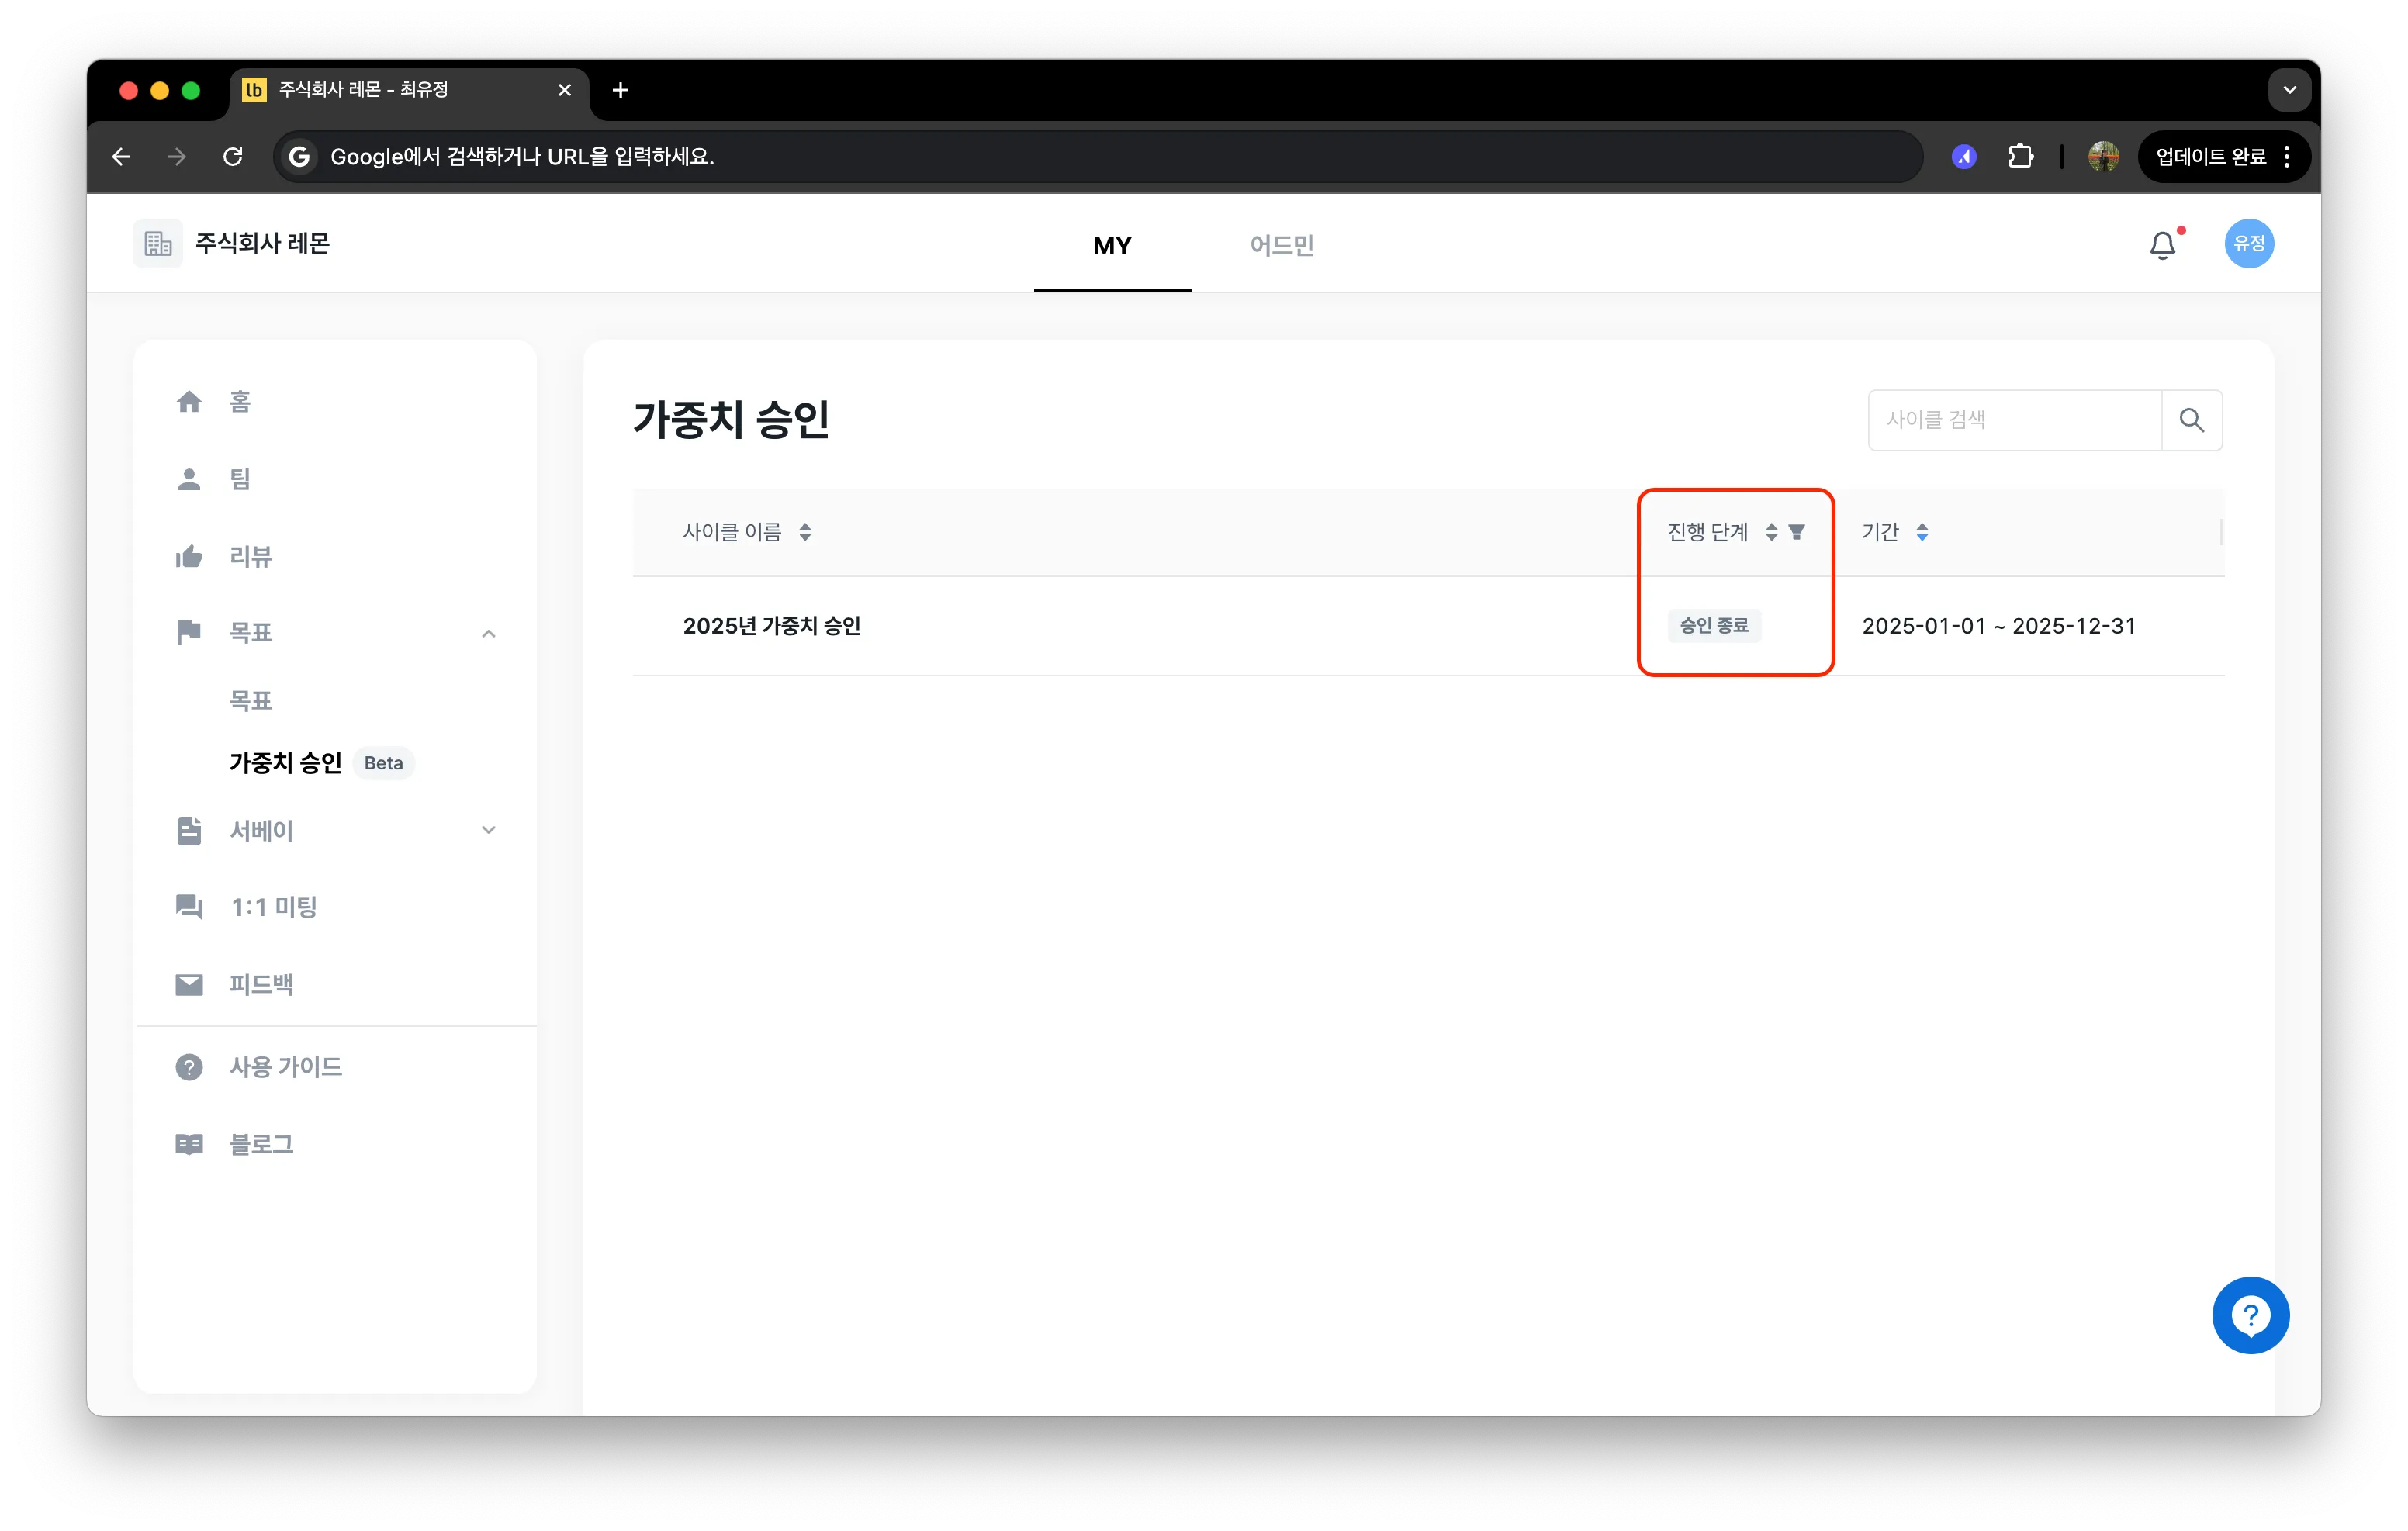Screen dimensions: 2408x1531
Task: Open the 1:1 미팅 chat sidebar item
Action: tap(272, 907)
